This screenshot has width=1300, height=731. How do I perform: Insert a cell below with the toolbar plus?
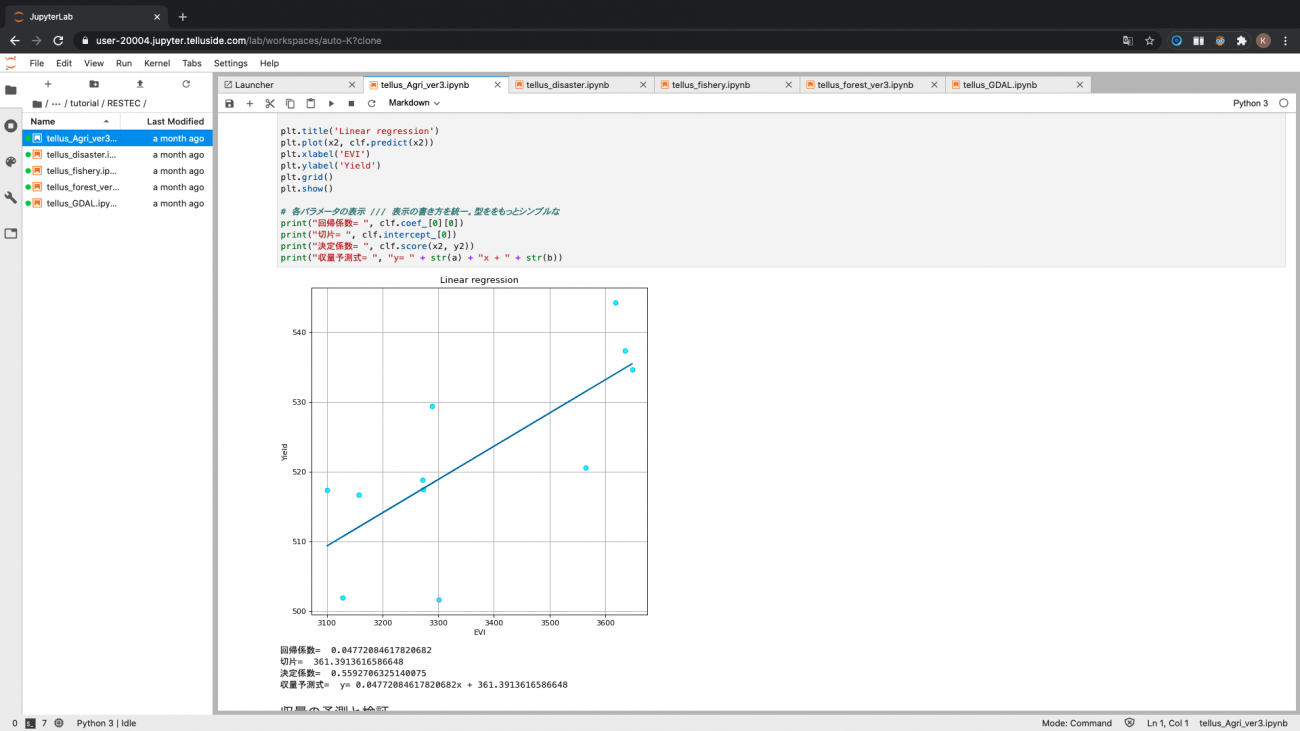pos(250,103)
